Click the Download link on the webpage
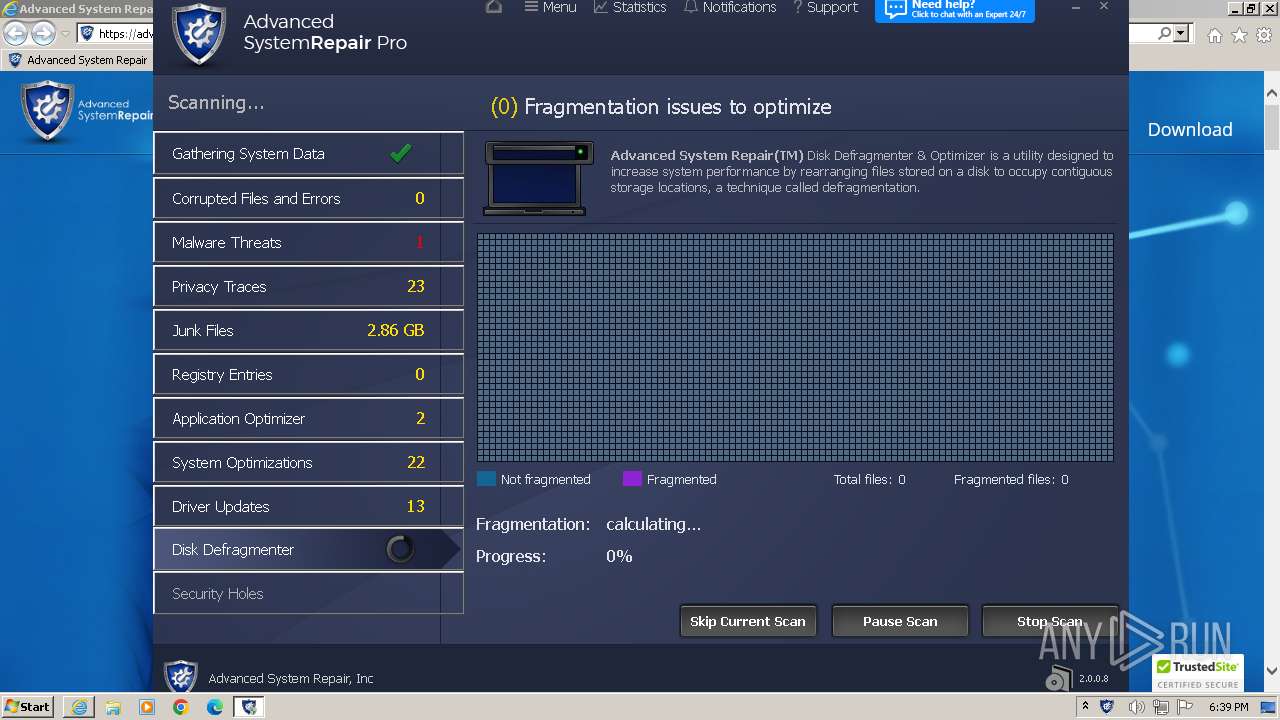This screenshot has width=1280, height=720. tap(1190, 129)
